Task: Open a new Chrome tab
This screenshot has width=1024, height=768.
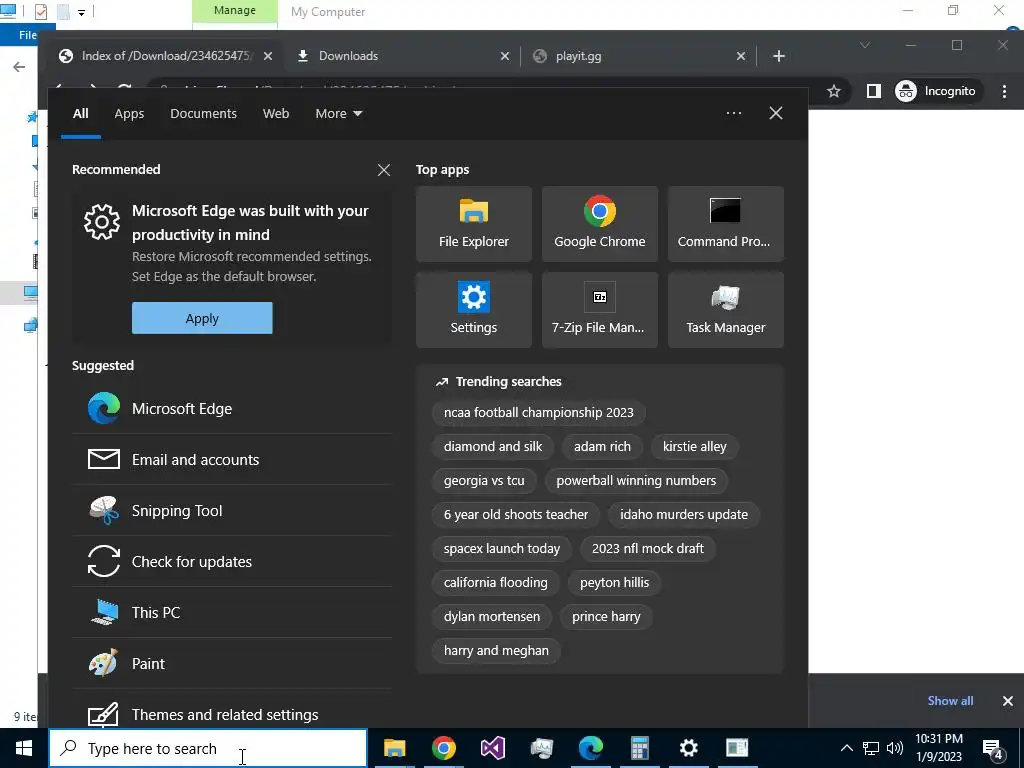Action: tap(778, 56)
